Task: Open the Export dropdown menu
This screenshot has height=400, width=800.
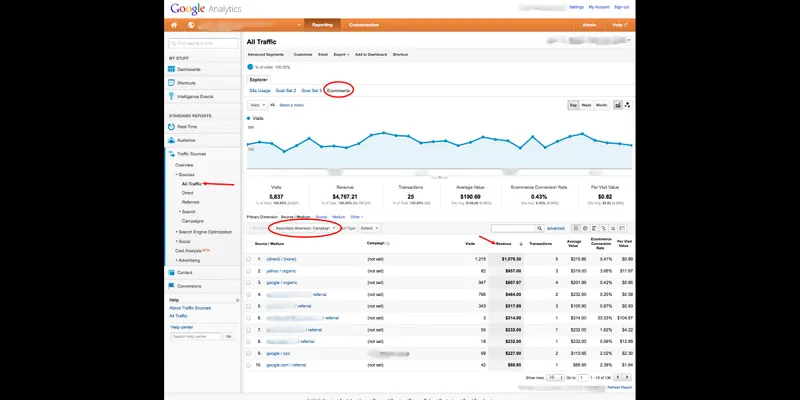Action: [341, 54]
